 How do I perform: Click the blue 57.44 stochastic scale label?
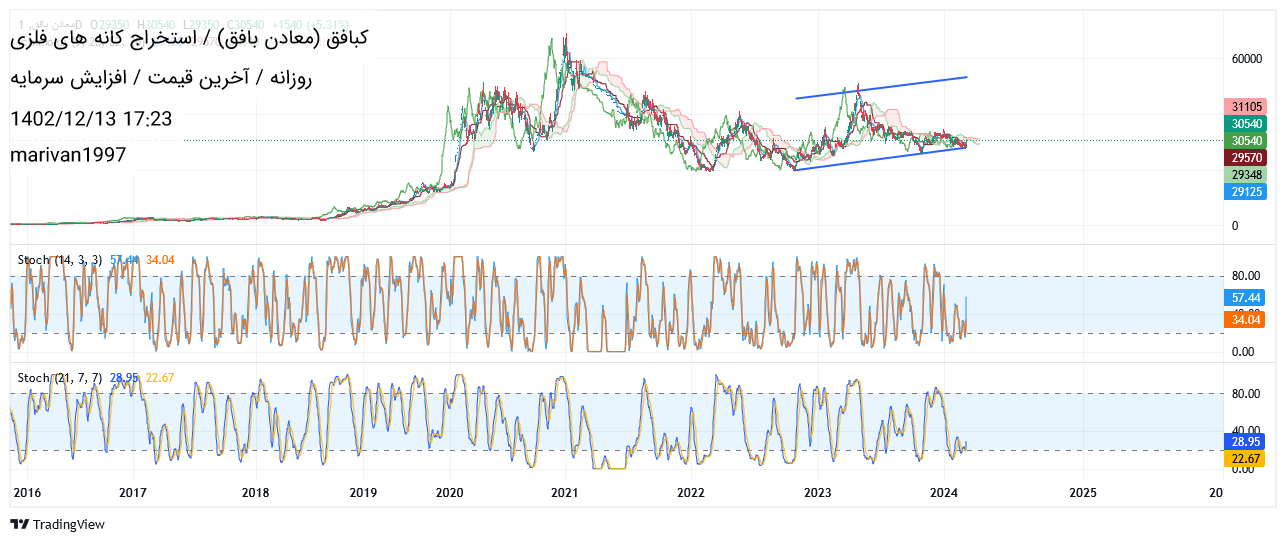(1245, 297)
